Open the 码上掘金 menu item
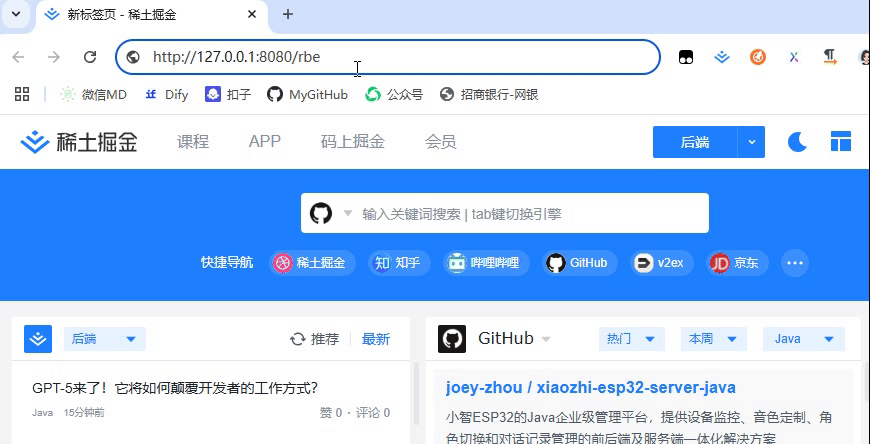 click(x=353, y=142)
